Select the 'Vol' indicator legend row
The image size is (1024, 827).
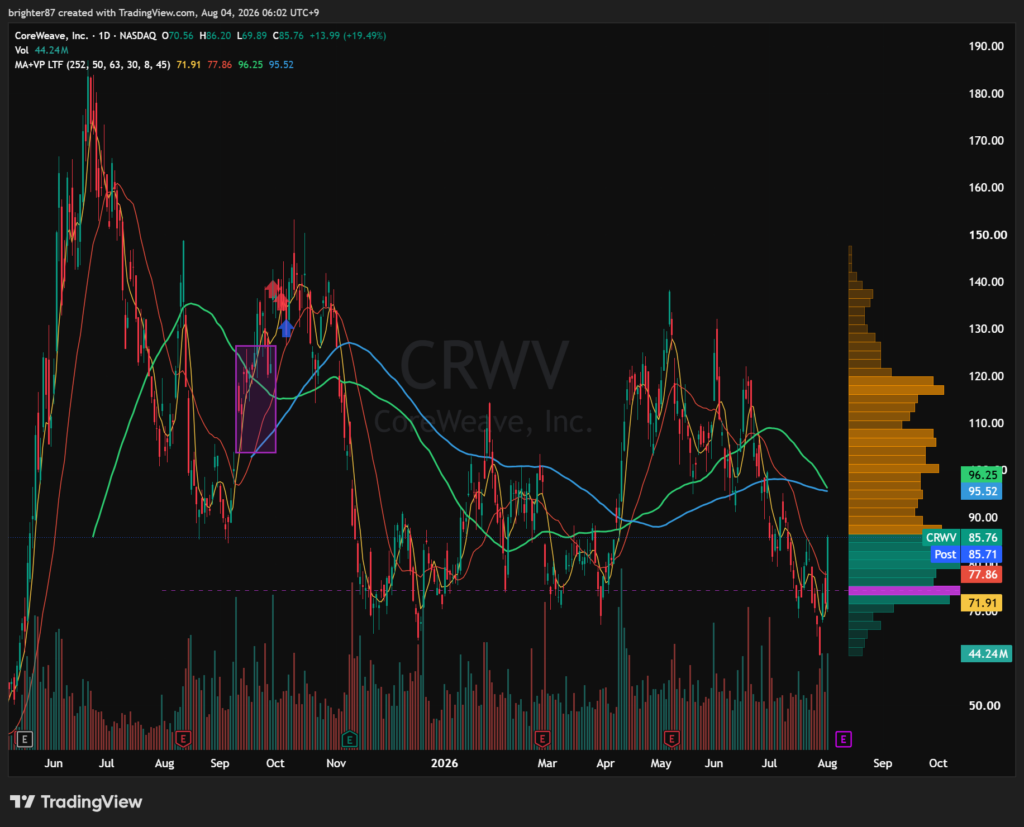point(41,50)
